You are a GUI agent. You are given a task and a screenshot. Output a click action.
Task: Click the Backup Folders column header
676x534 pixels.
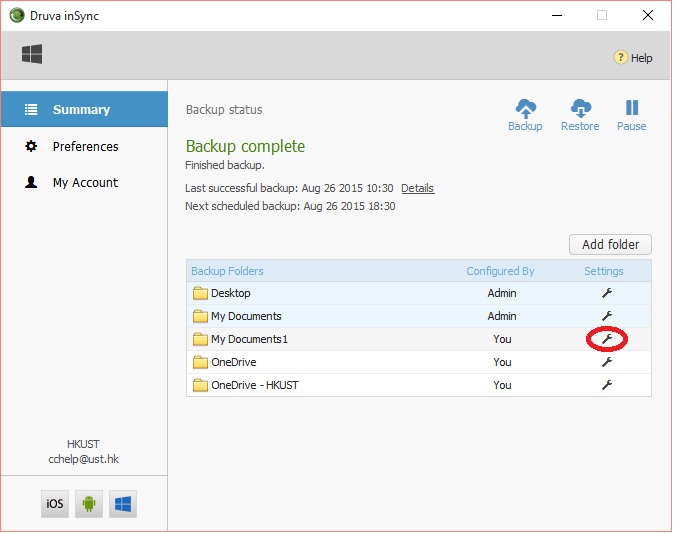click(227, 271)
